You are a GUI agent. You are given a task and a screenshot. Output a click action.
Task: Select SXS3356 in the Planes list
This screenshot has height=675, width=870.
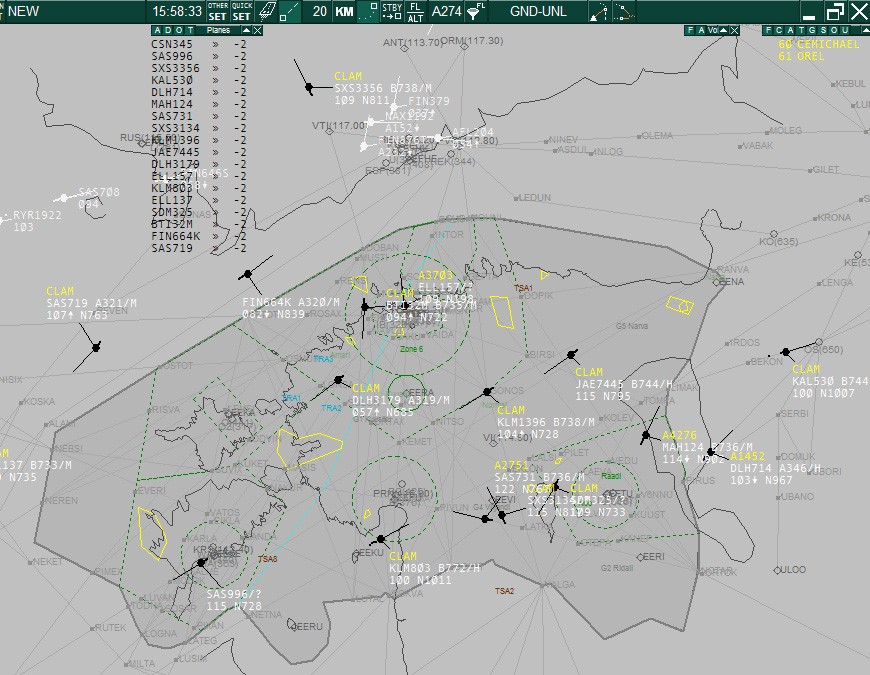click(175, 69)
